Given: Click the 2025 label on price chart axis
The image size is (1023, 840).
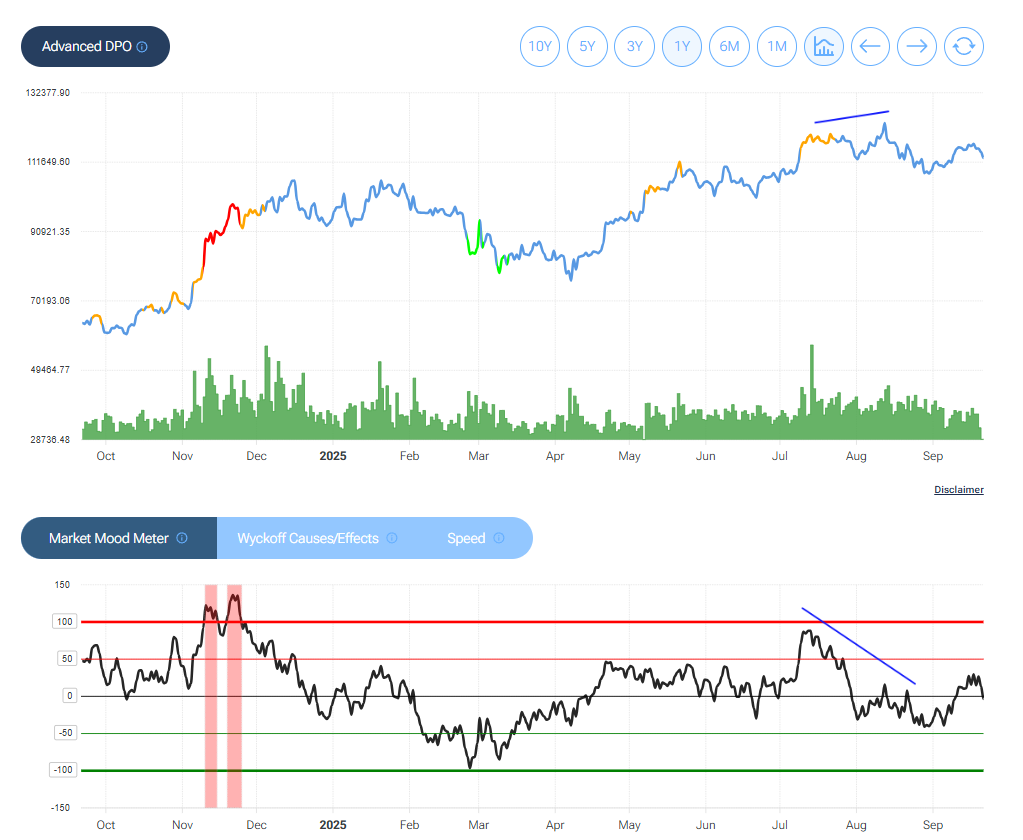Looking at the screenshot, I should click(333, 456).
